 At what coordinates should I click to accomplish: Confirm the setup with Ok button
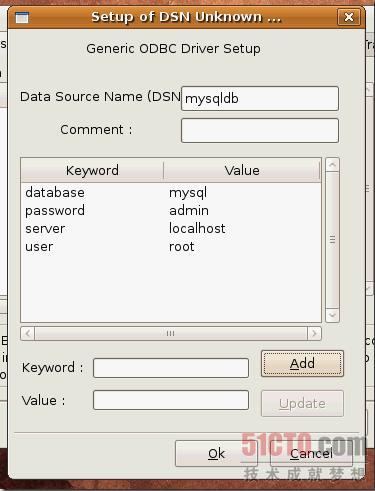[x=216, y=454]
